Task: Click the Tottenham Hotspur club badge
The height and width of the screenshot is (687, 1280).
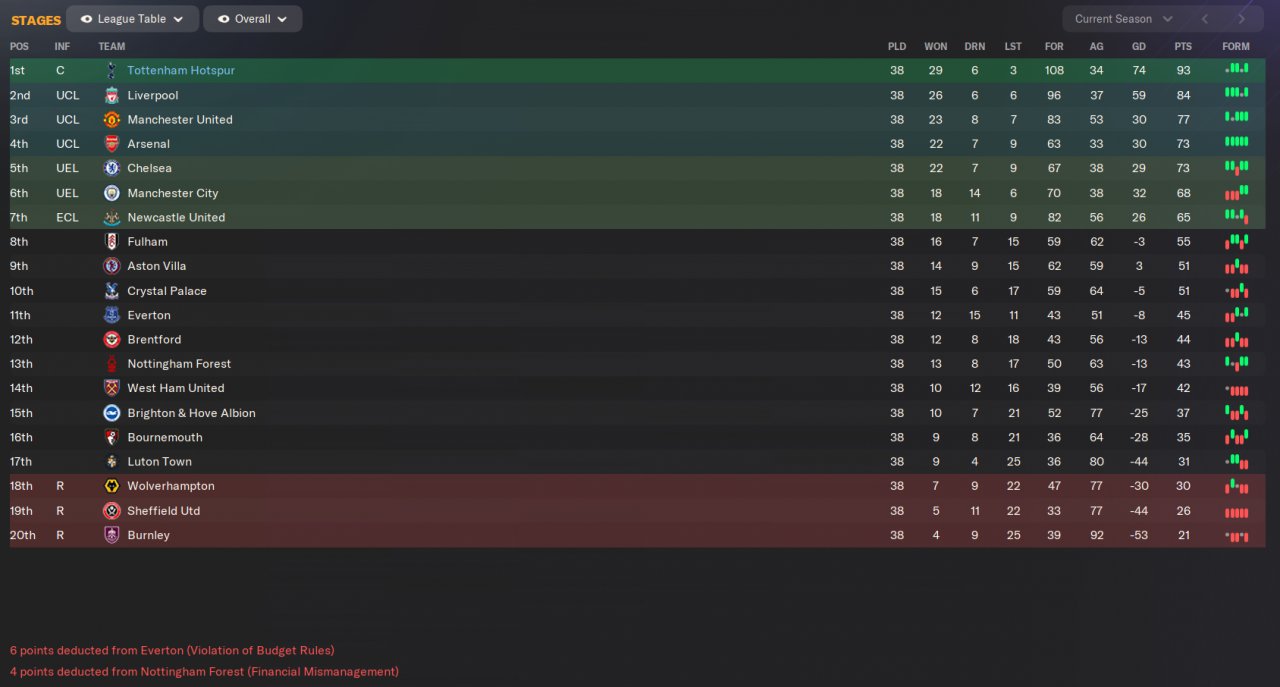Action: 111,71
